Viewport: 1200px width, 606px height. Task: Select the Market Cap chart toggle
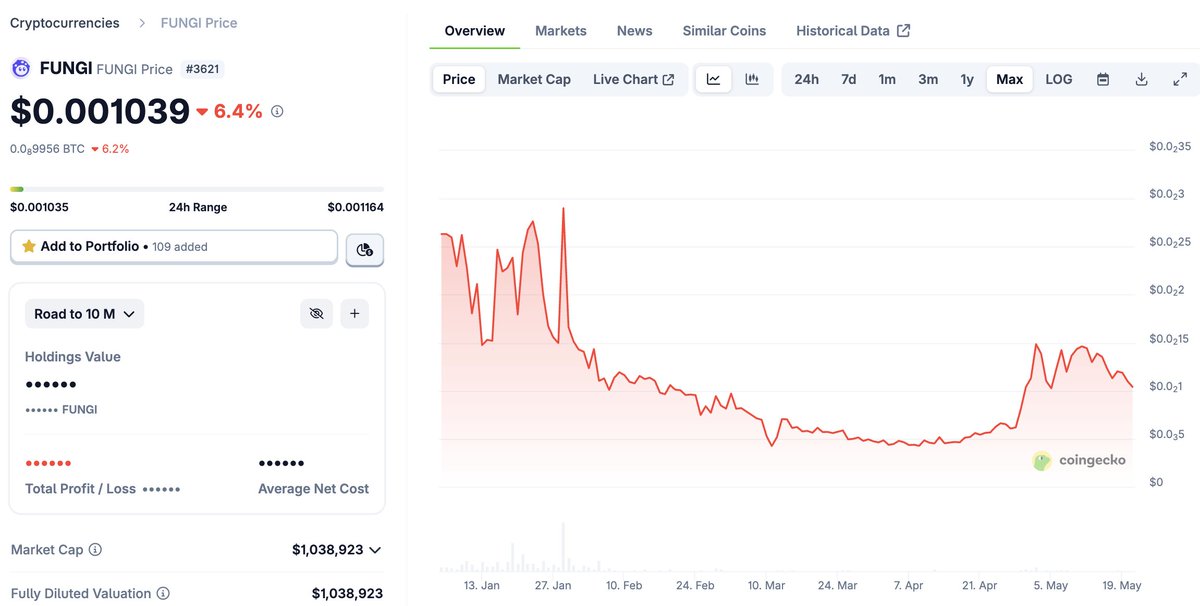tap(534, 79)
